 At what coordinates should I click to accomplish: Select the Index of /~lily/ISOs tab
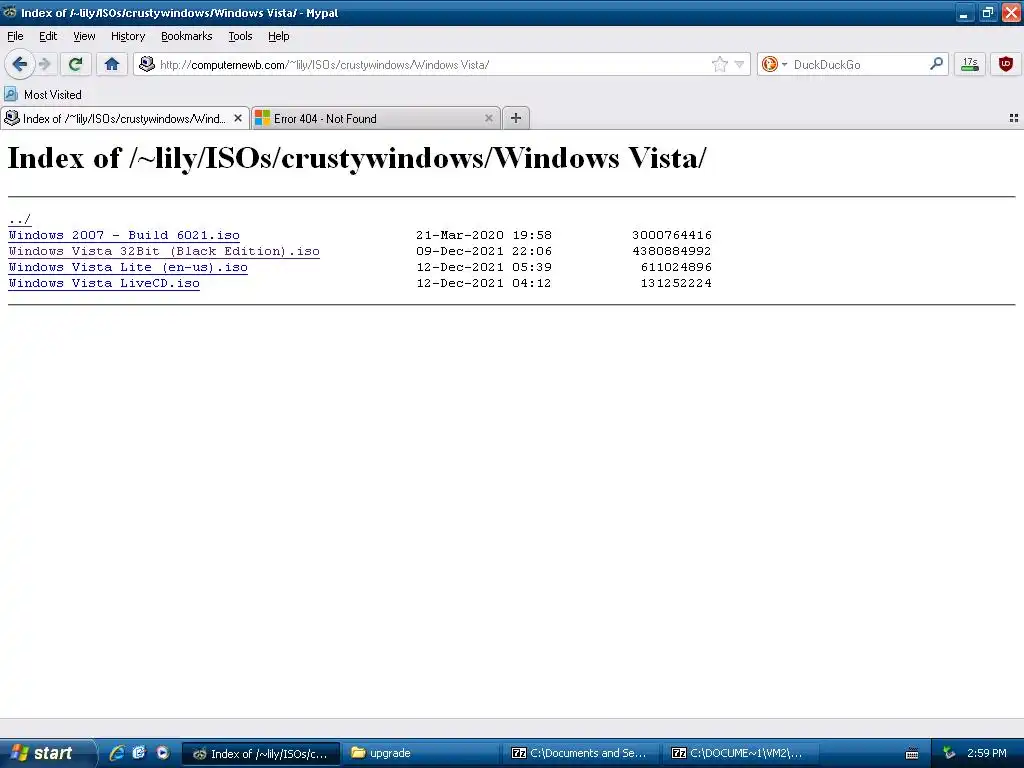[x=125, y=118]
